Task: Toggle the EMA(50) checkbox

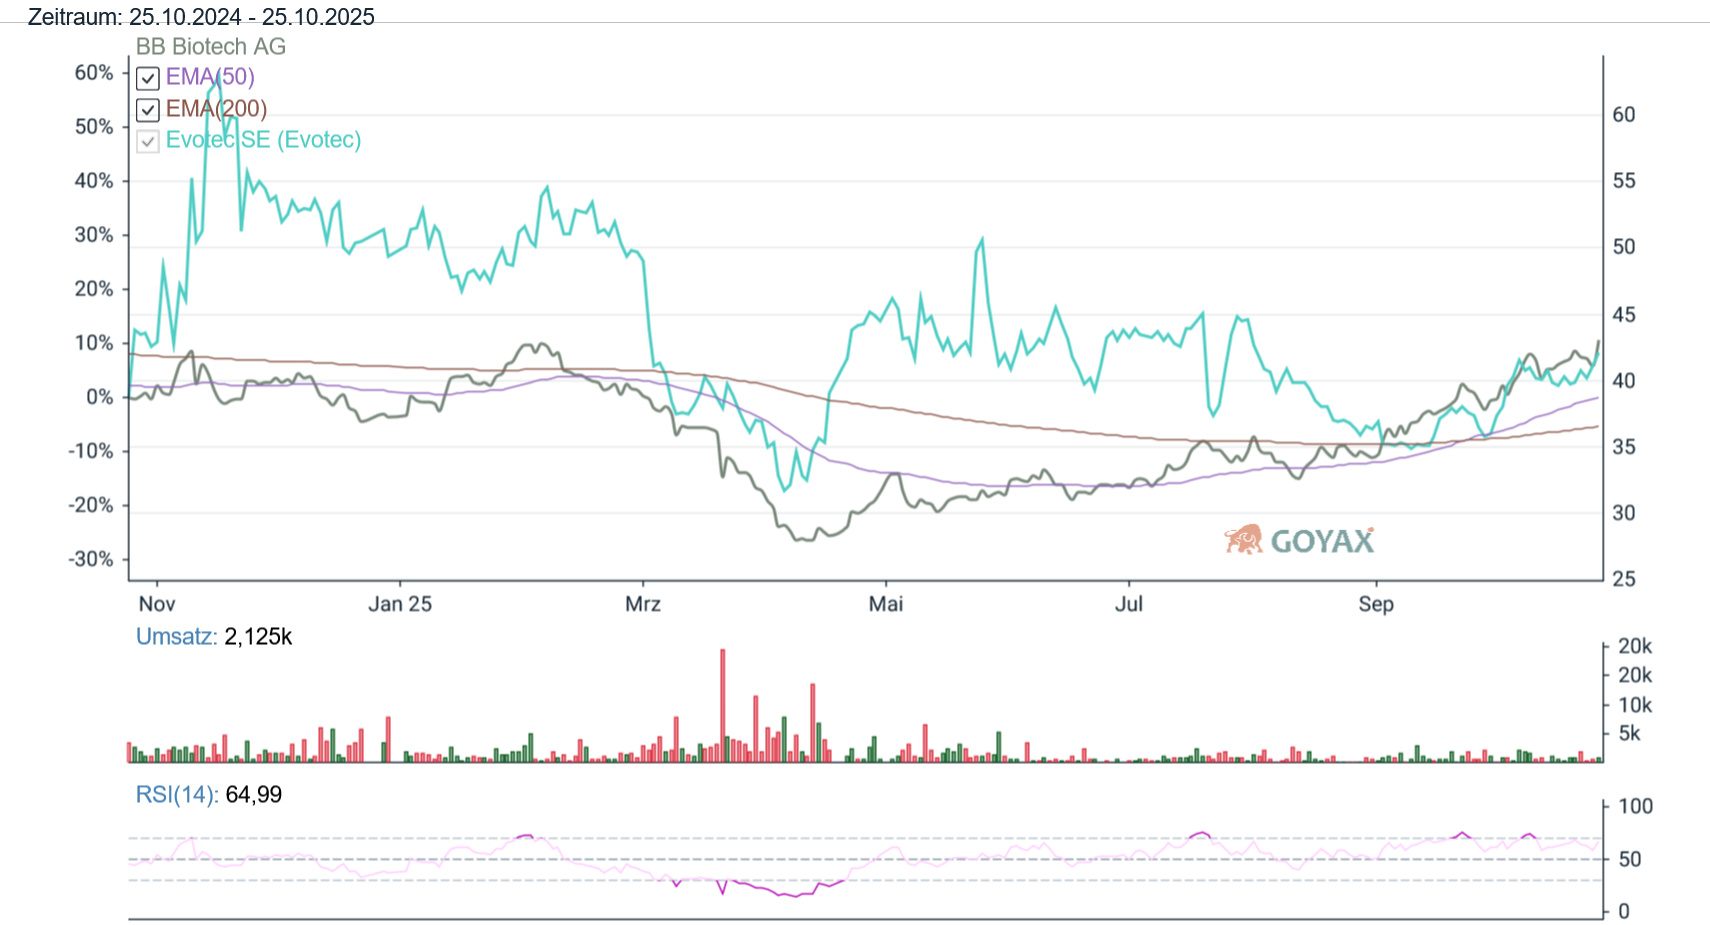Action: click(148, 78)
